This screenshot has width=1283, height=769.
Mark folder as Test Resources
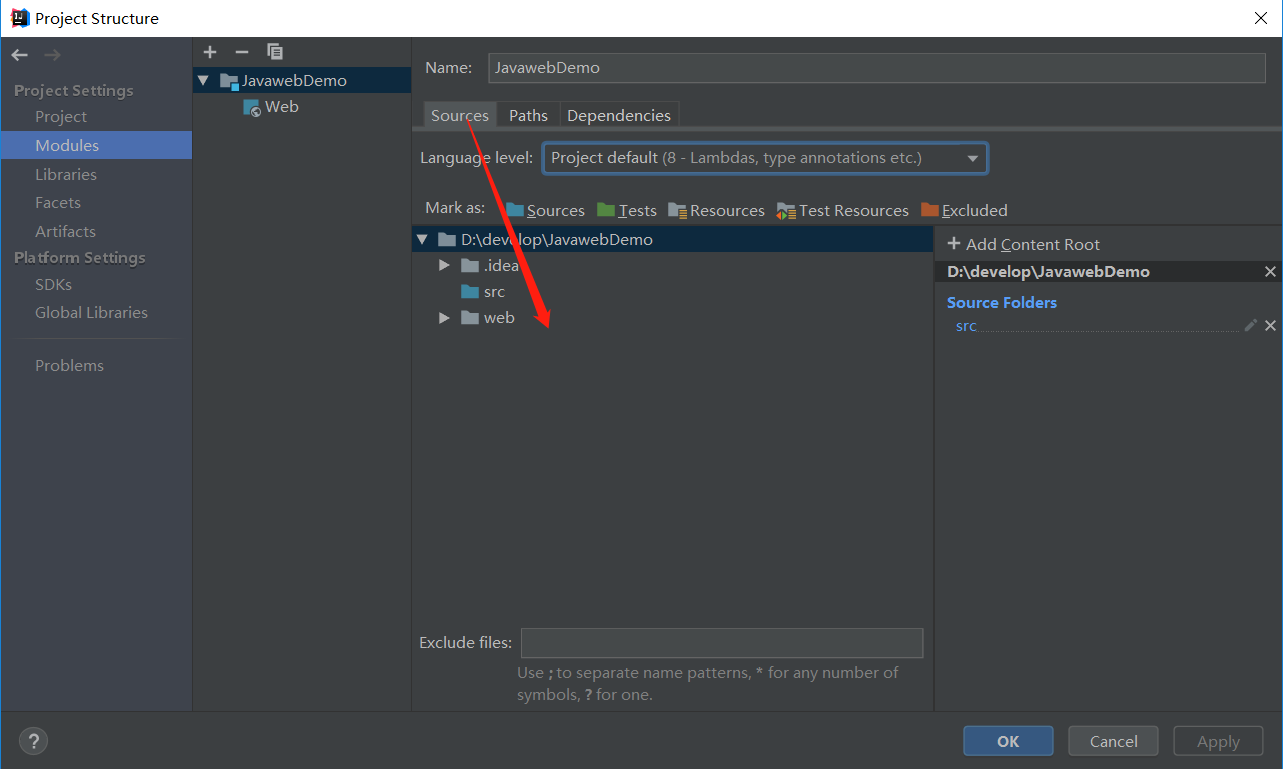[842, 210]
